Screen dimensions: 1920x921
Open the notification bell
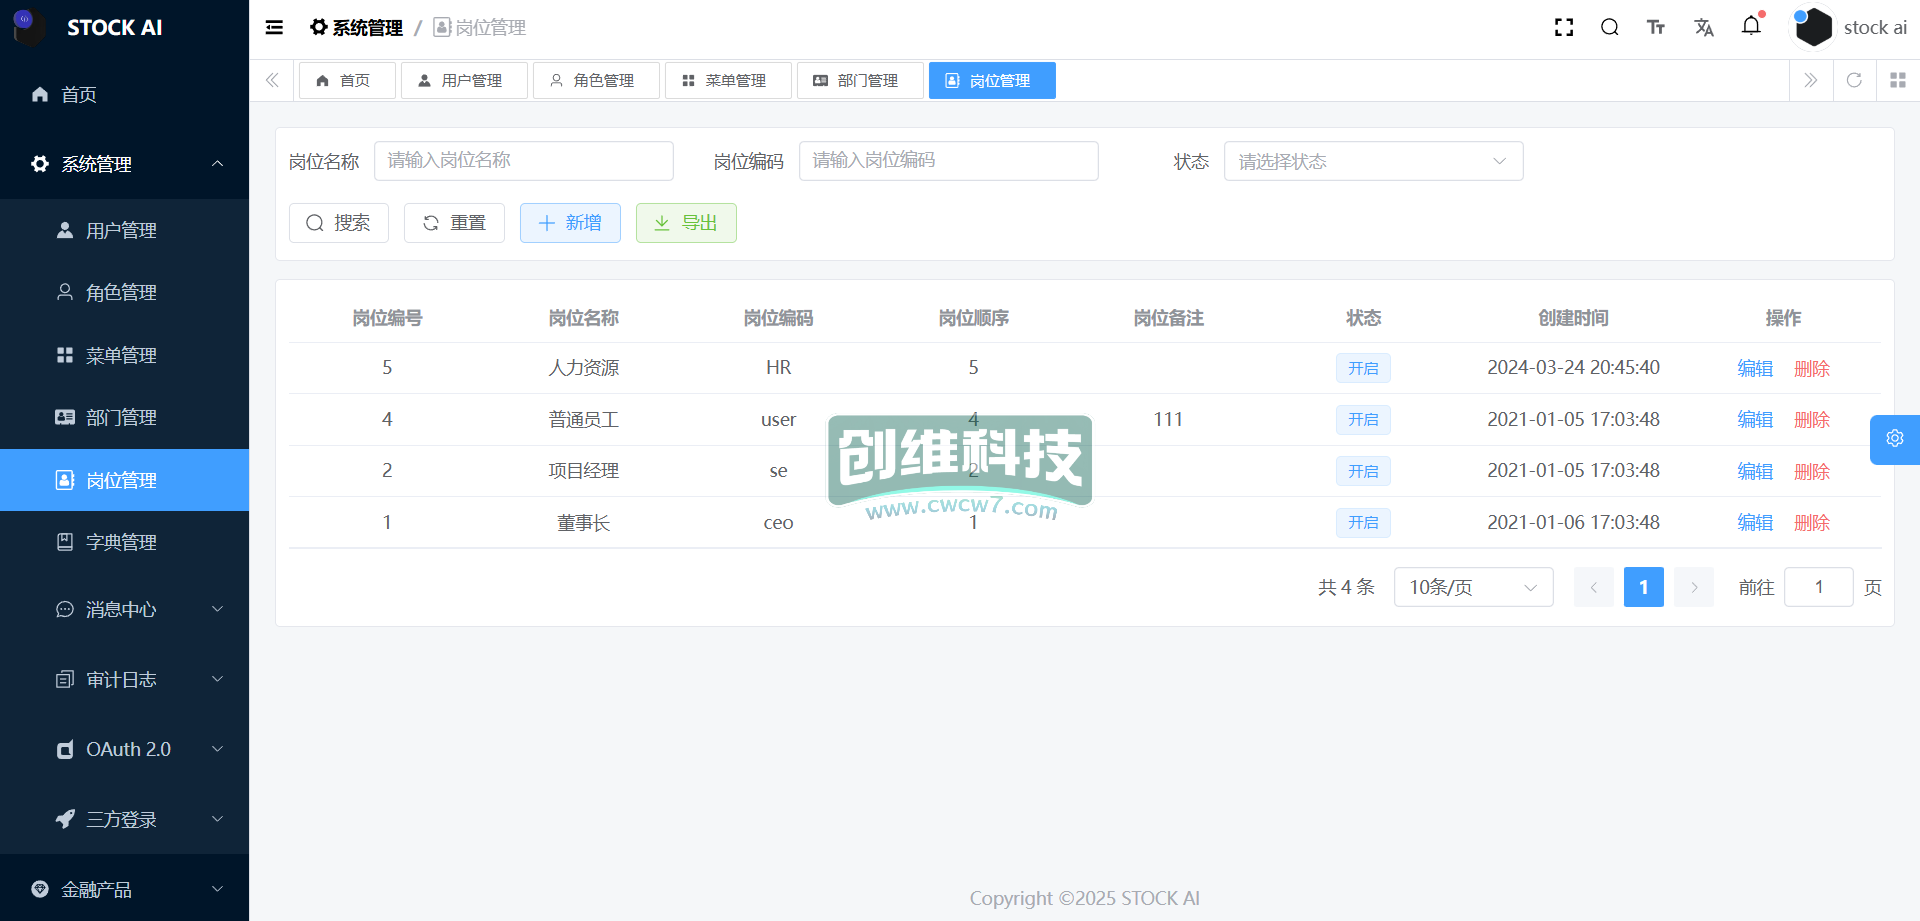(x=1751, y=27)
